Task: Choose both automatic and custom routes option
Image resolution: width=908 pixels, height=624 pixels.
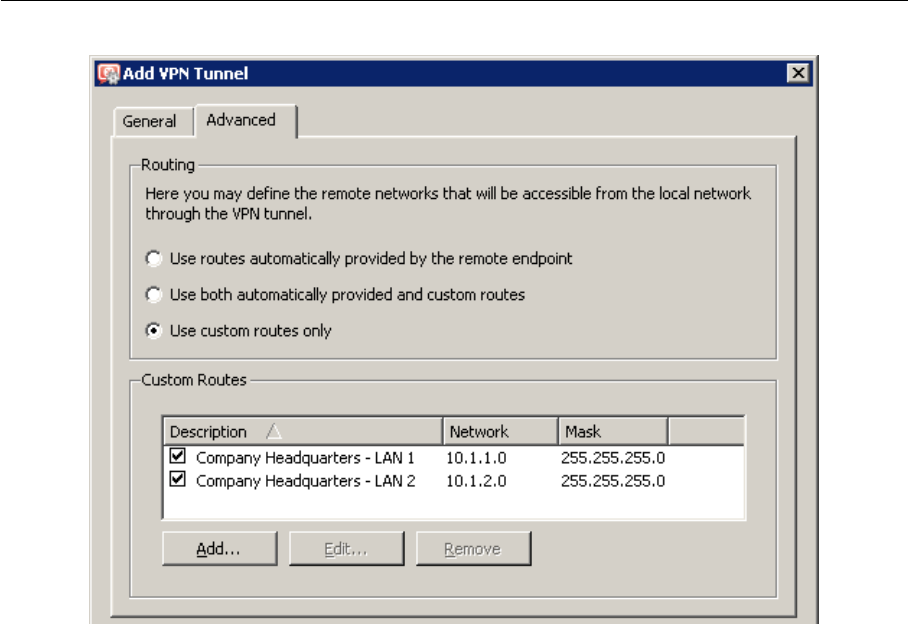Action: (x=153, y=295)
